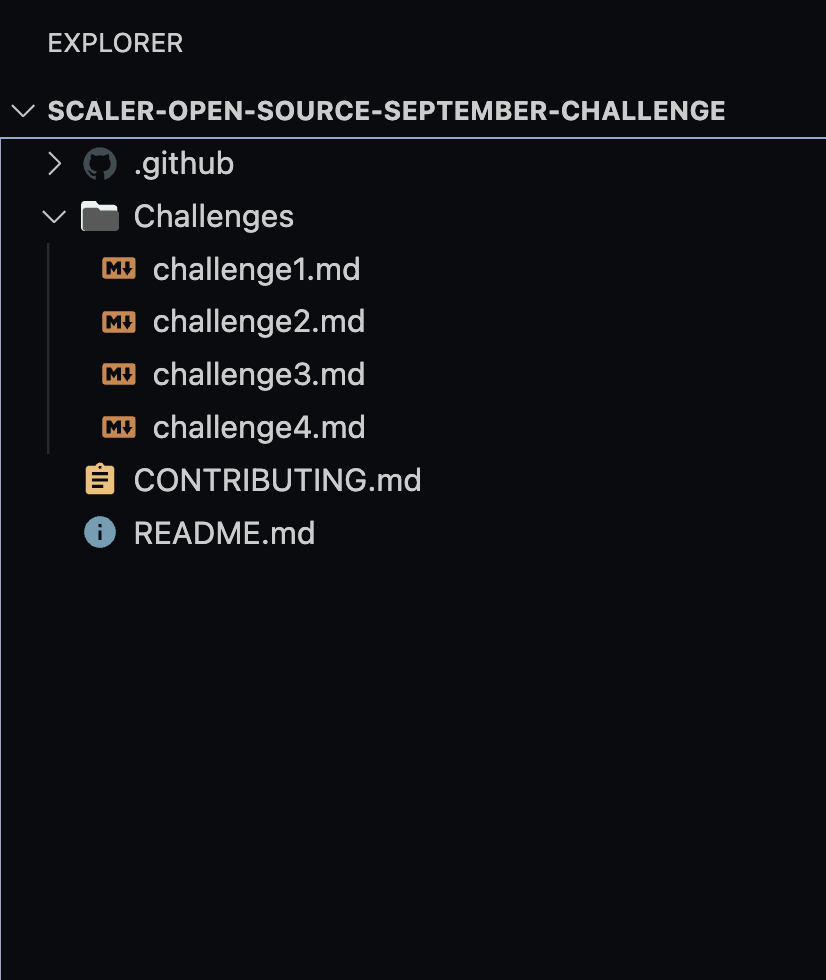
Task: Click the Markdown icon next to challenge3.md
Action: (x=118, y=374)
